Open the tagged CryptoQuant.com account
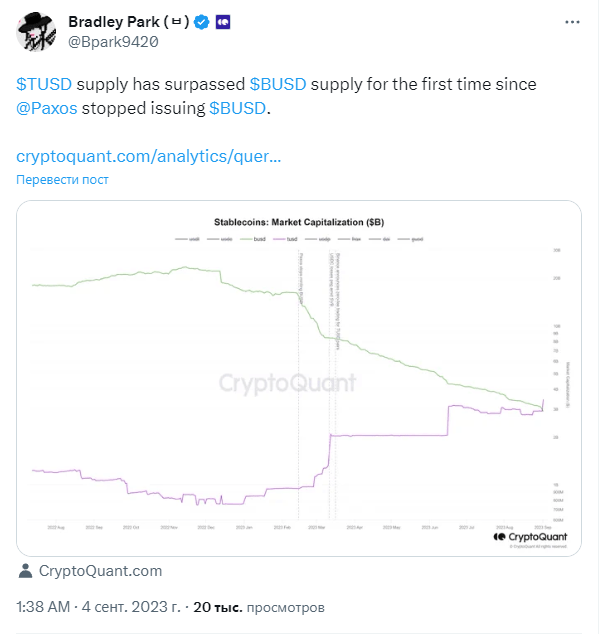 [x=100, y=571]
